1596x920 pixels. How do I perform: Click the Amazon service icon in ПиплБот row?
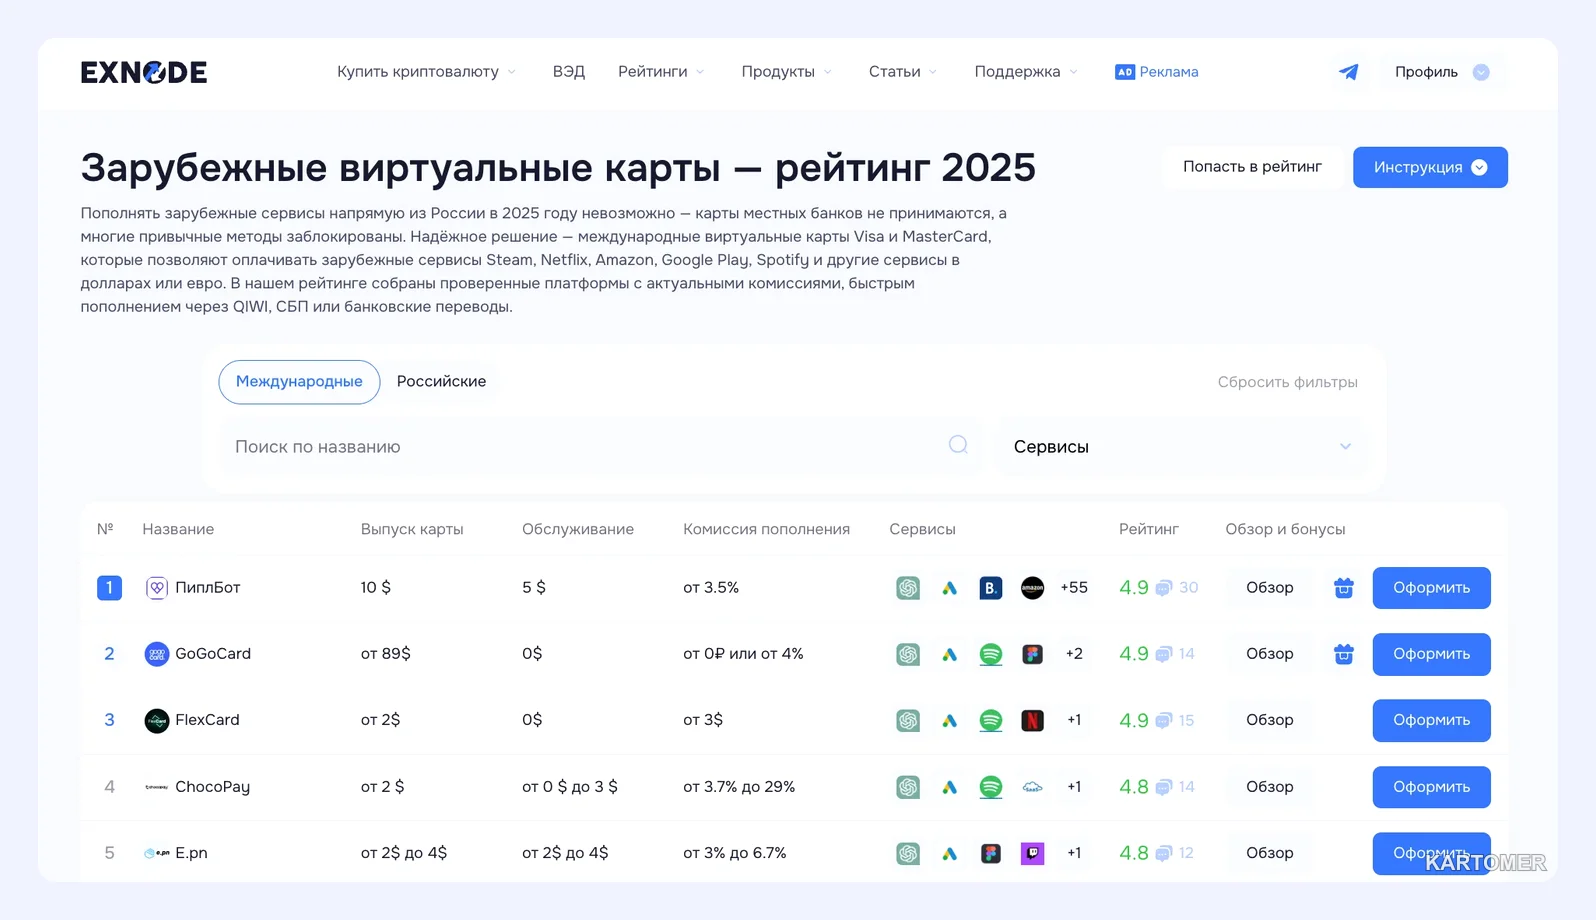pos(1032,588)
